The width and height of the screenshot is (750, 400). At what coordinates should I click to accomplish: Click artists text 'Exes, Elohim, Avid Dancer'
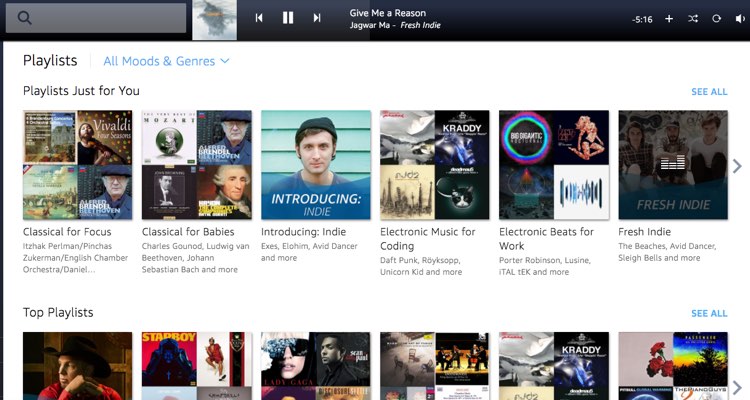point(309,246)
